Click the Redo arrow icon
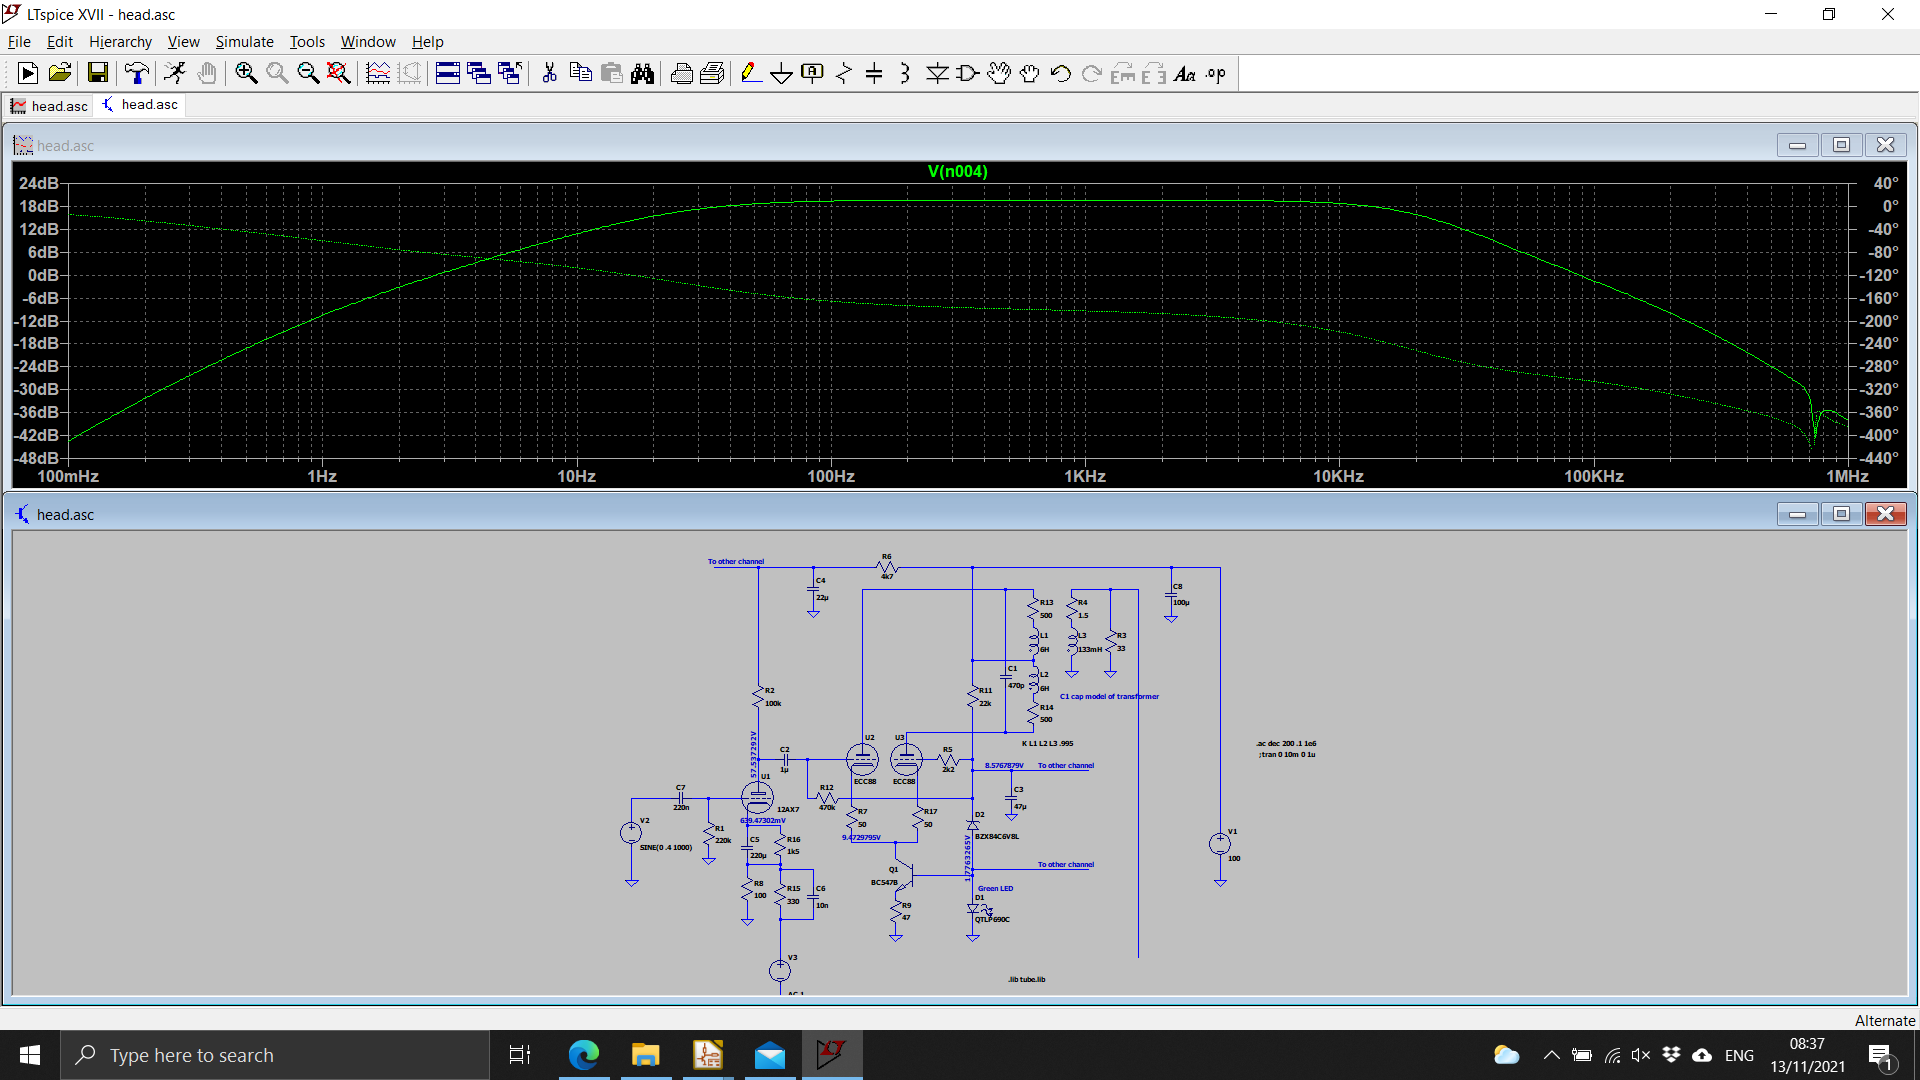The height and width of the screenshot is (1080, 1920). click(x=1091, y=73)
